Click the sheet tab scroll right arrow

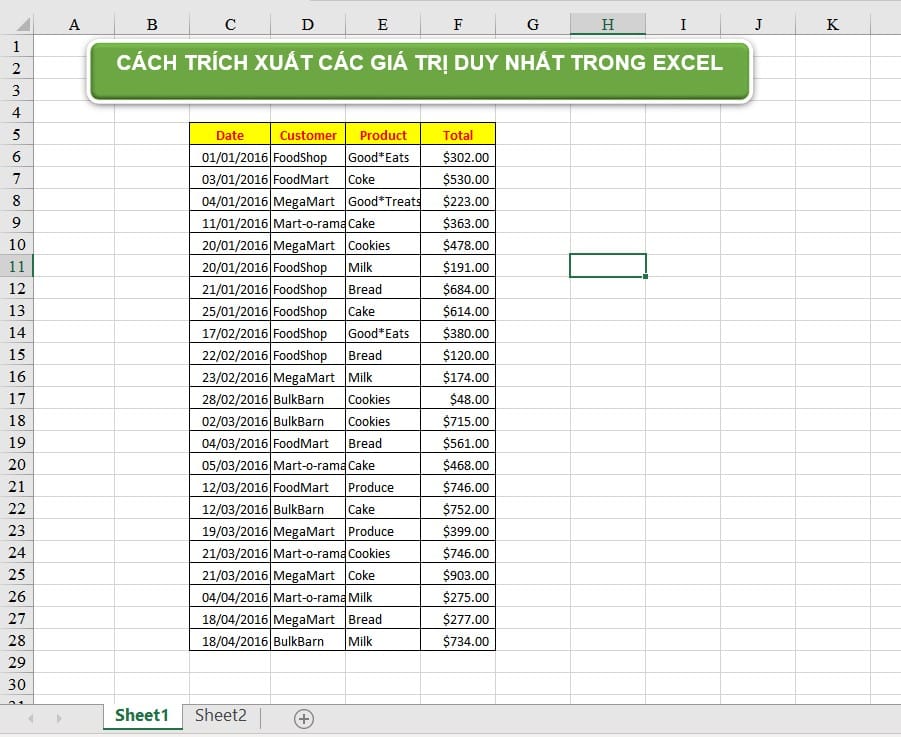click(59, 718)
